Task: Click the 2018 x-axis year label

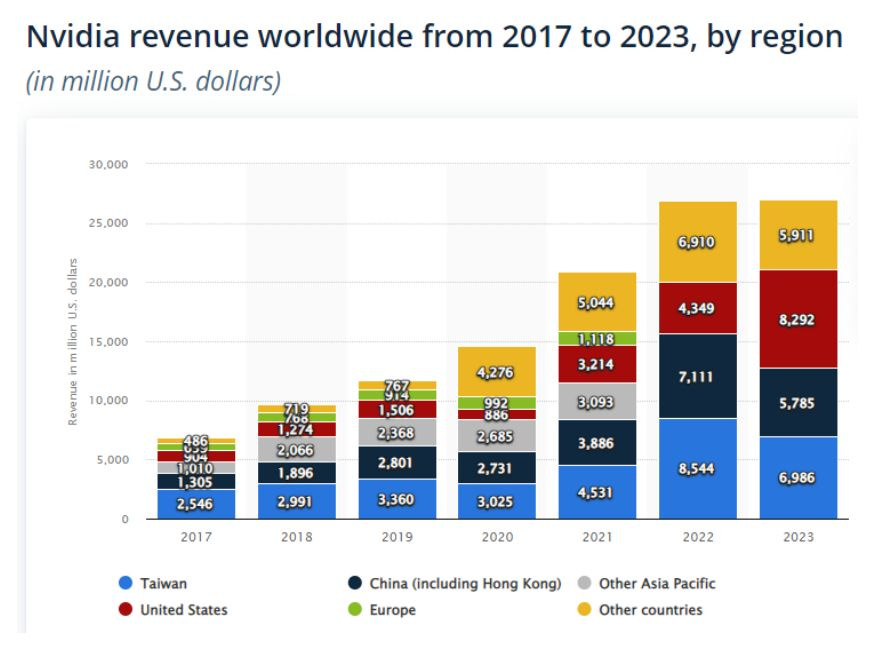Action: pyautogui.click(x=297, y=537)
